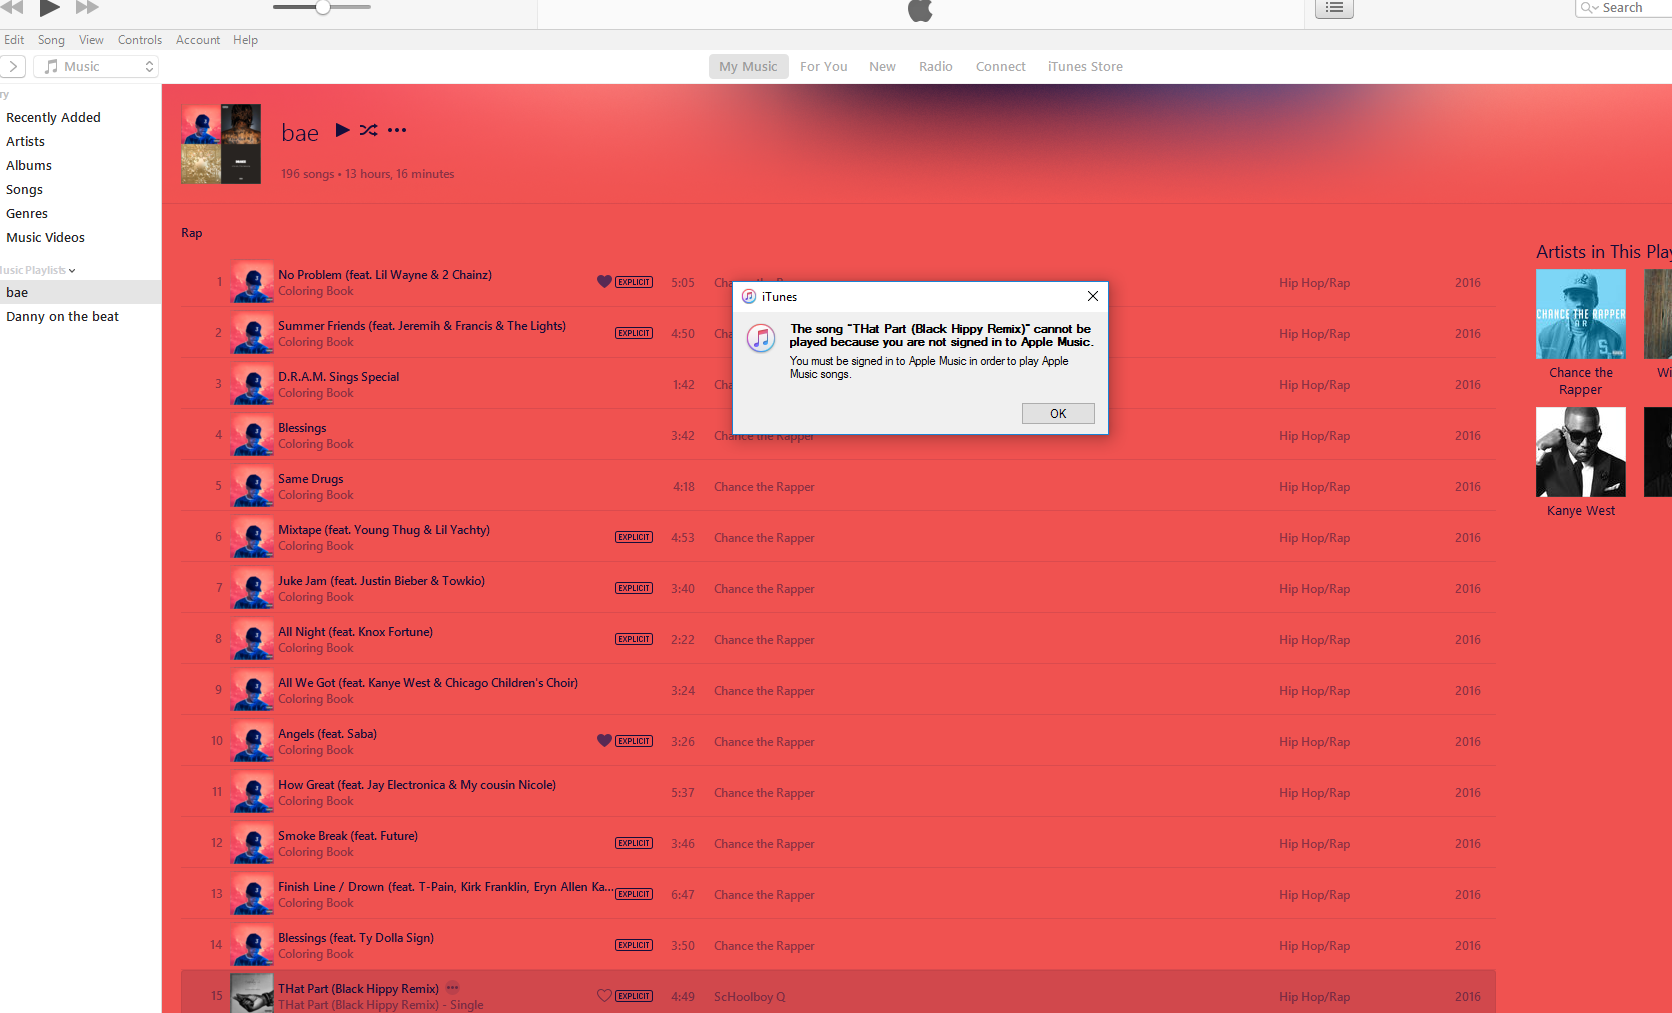Screen dimensions: 1672x1013
Task: Switch to the Radio tab
Action: point(936,67)
